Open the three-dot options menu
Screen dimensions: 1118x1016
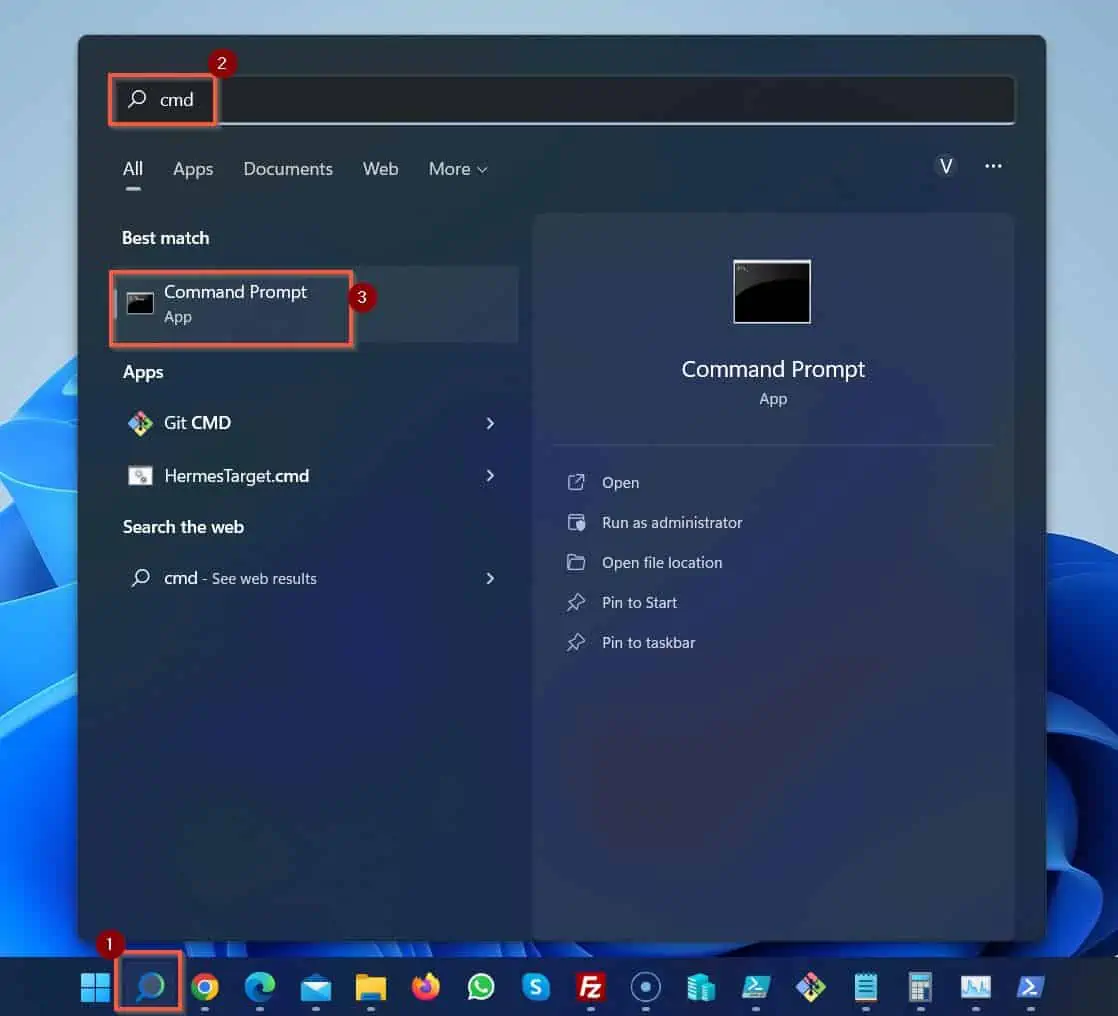point(993,166)
